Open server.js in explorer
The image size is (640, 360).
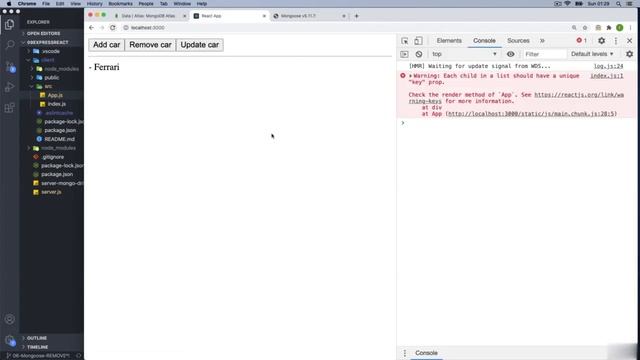point(51,192)
